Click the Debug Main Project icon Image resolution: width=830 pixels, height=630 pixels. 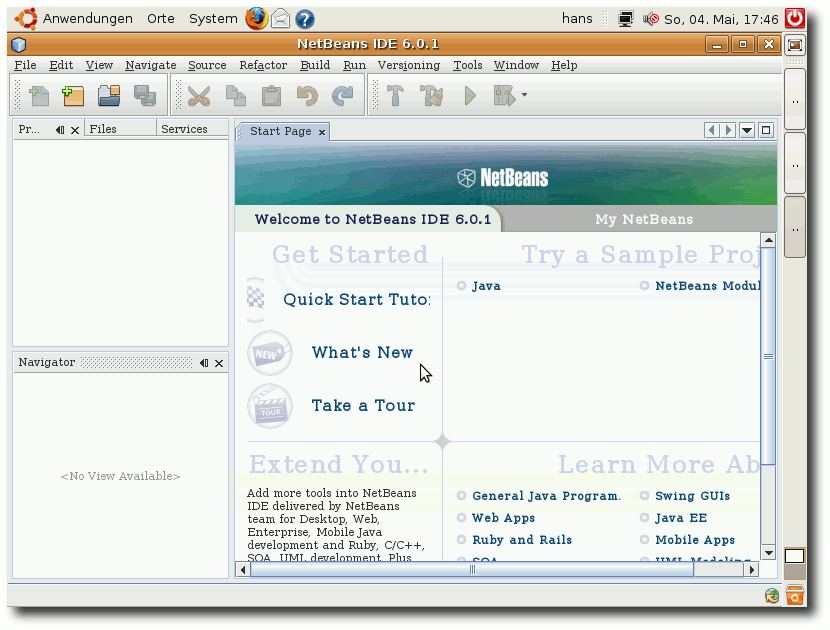[504, 96]
